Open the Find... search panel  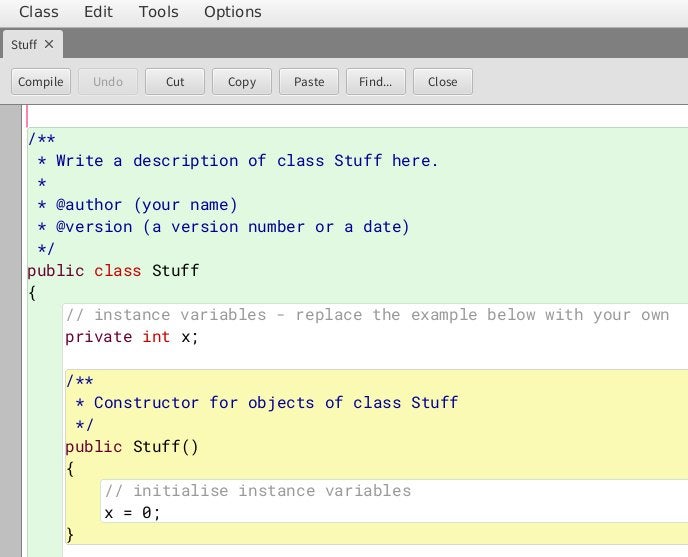coord(376,82)
